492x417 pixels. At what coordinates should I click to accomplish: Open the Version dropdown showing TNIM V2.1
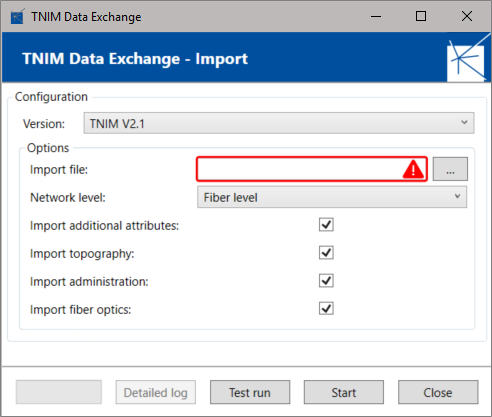(279, 123)
